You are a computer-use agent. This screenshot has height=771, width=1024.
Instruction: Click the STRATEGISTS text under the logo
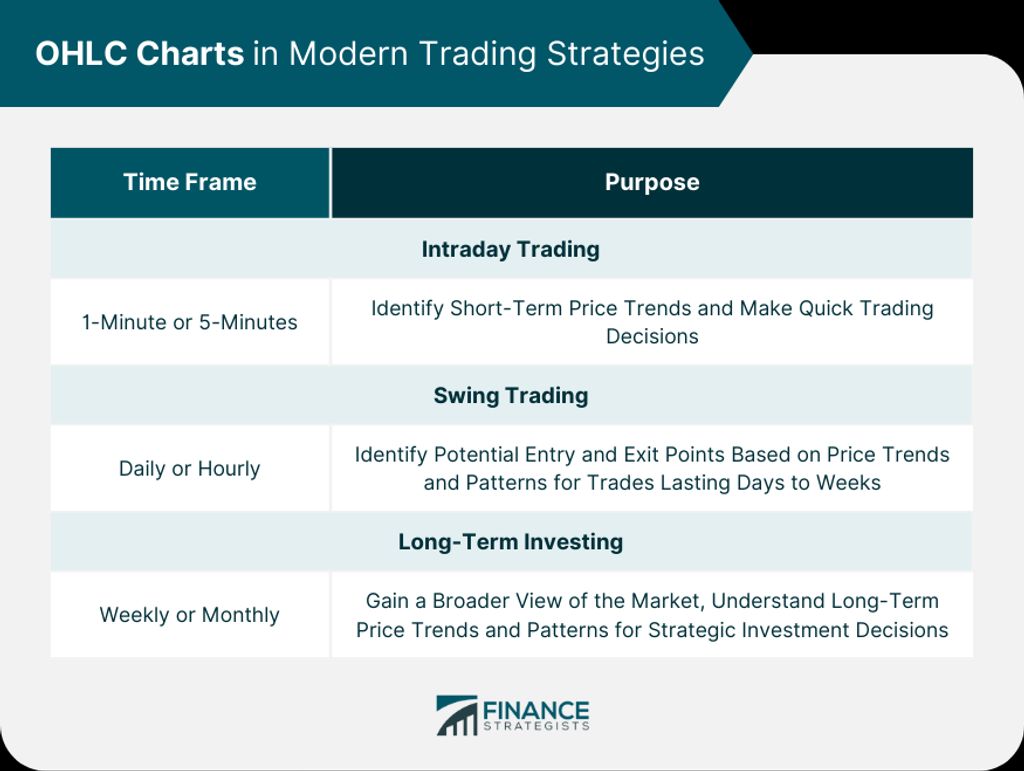coord(536,726)
